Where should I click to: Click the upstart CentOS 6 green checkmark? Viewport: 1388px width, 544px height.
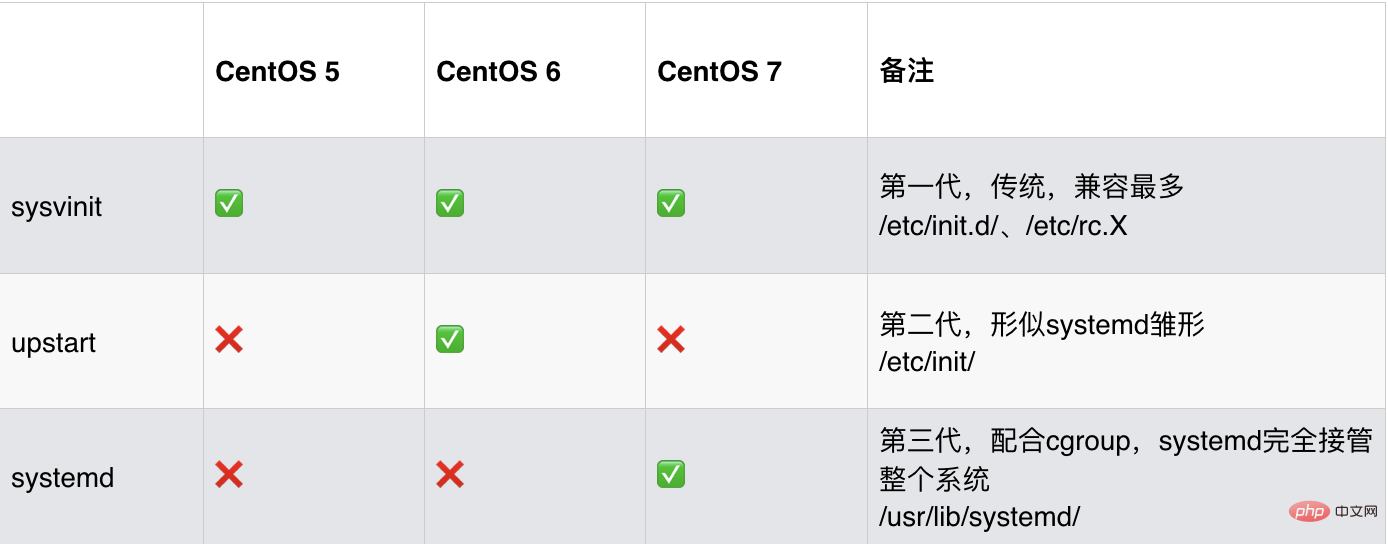(450, 340)
